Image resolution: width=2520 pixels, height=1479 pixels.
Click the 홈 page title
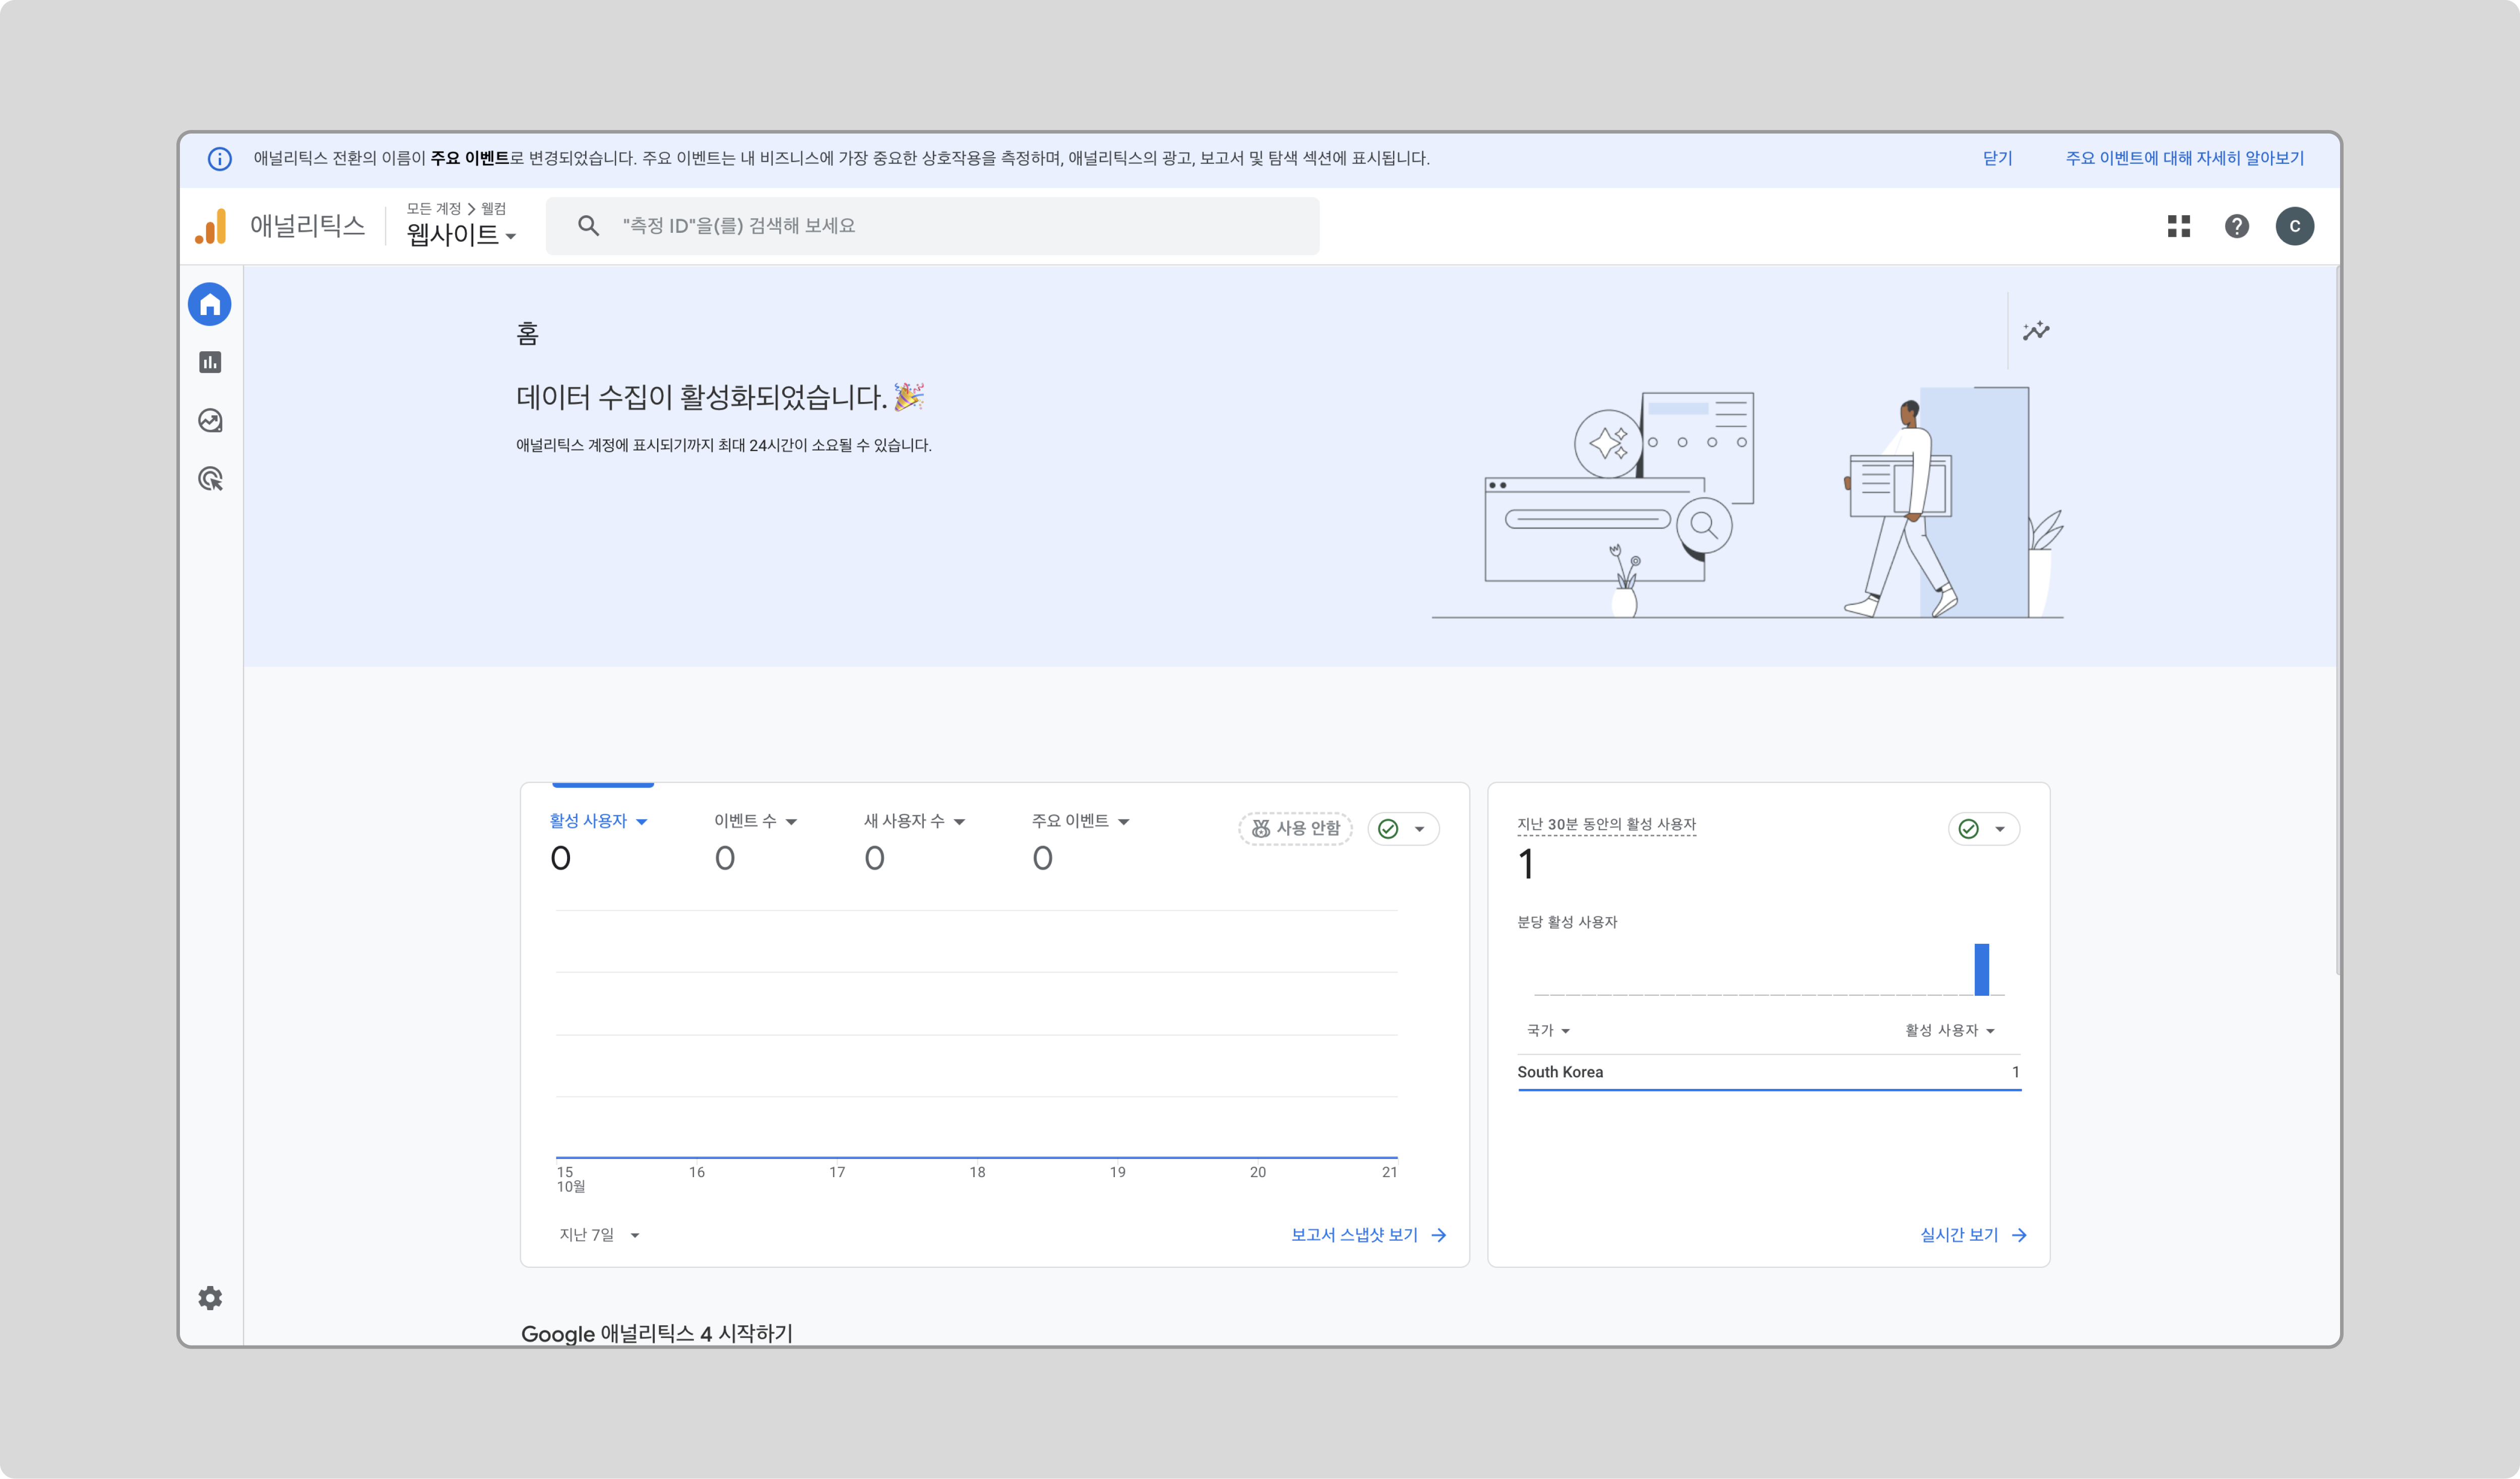(528, 334)
